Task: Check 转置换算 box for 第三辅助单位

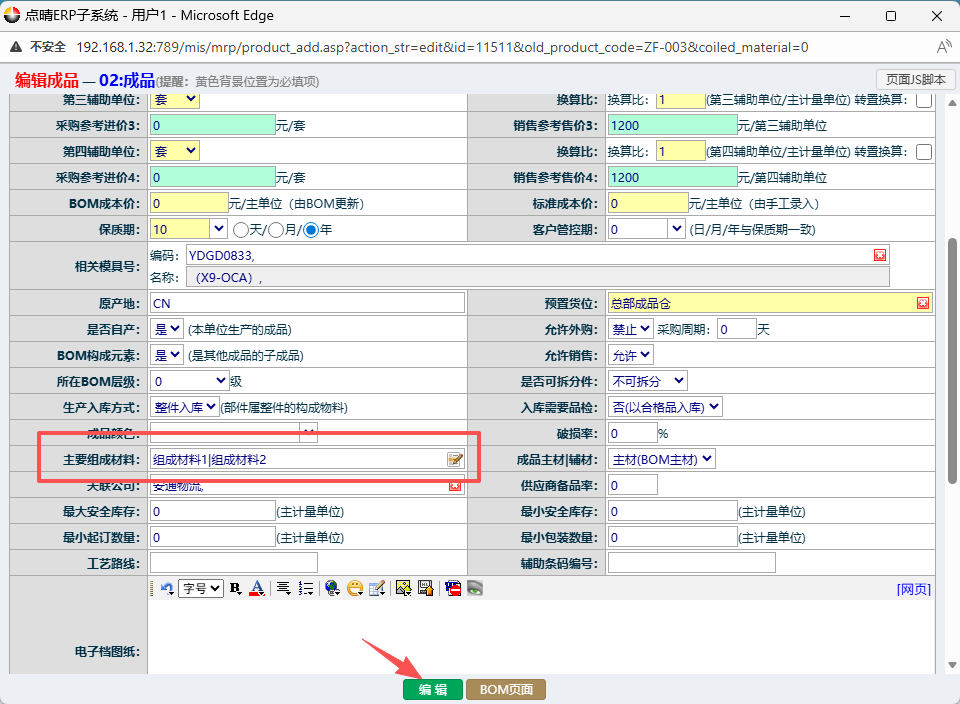Action: point(924,100)
